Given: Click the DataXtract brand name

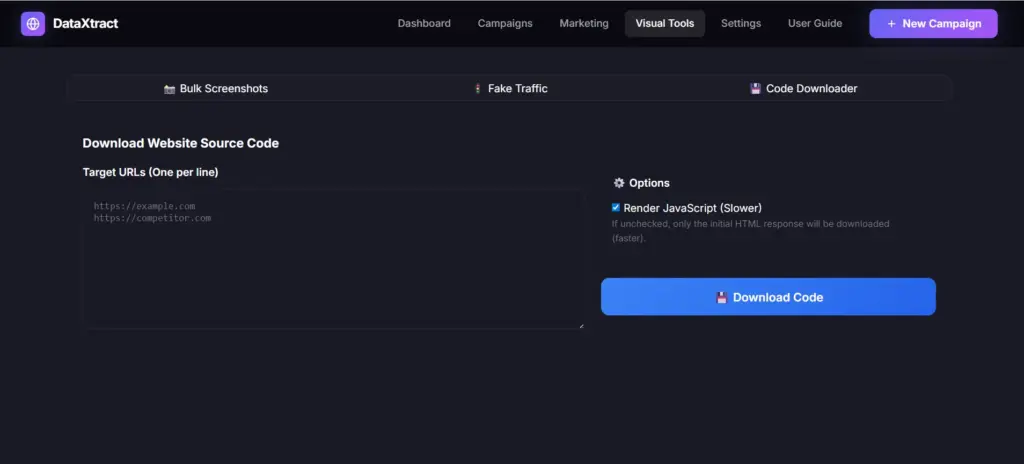Looking at the screenshot, I should (86, 24).
